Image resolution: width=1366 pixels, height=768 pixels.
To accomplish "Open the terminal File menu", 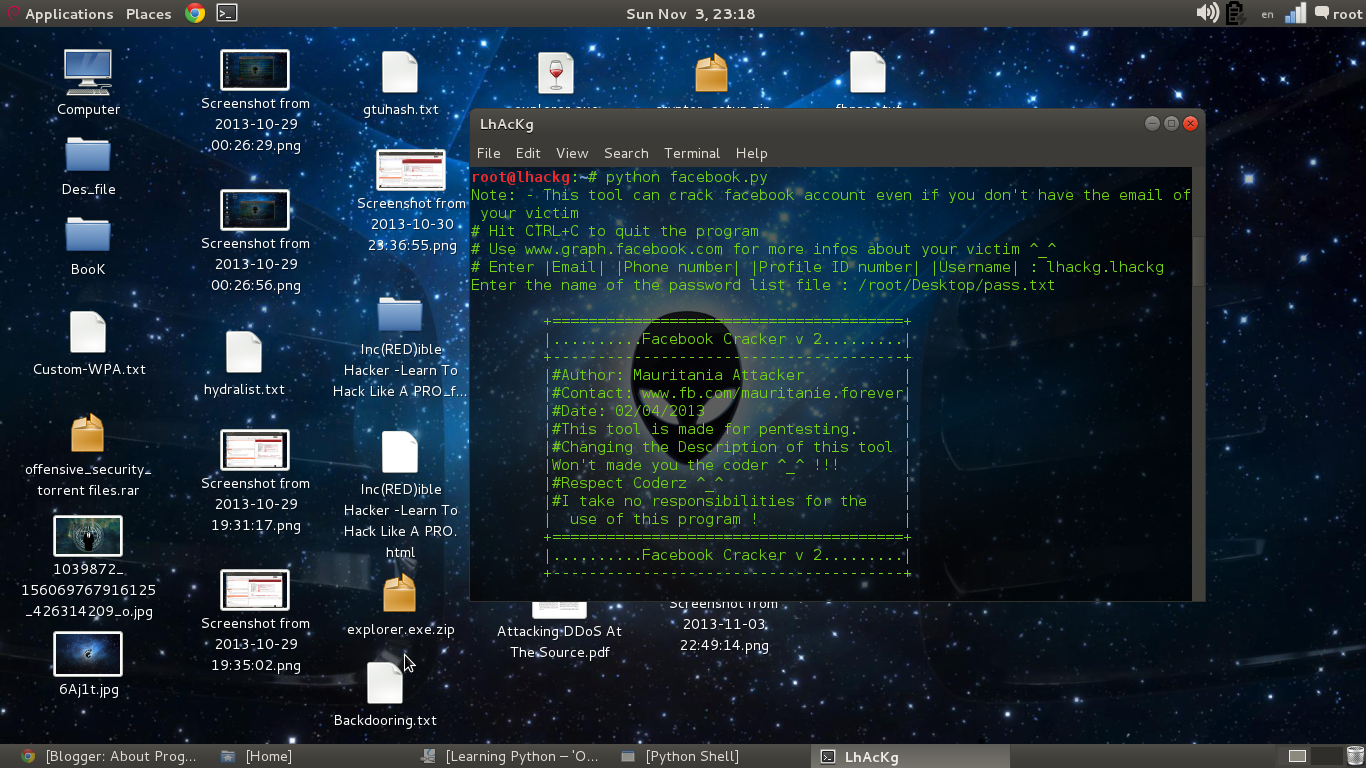I will click(x=488, y=153).
